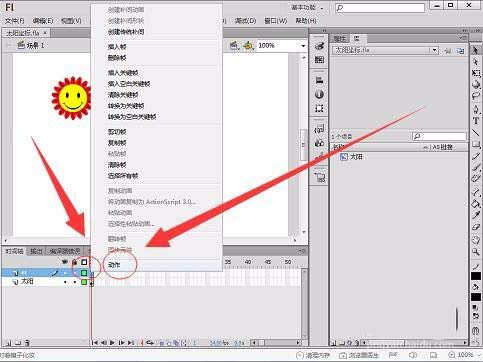The image size is (483, 362).
Task: Open the Swatches panel icon
Action: point(319,60)
